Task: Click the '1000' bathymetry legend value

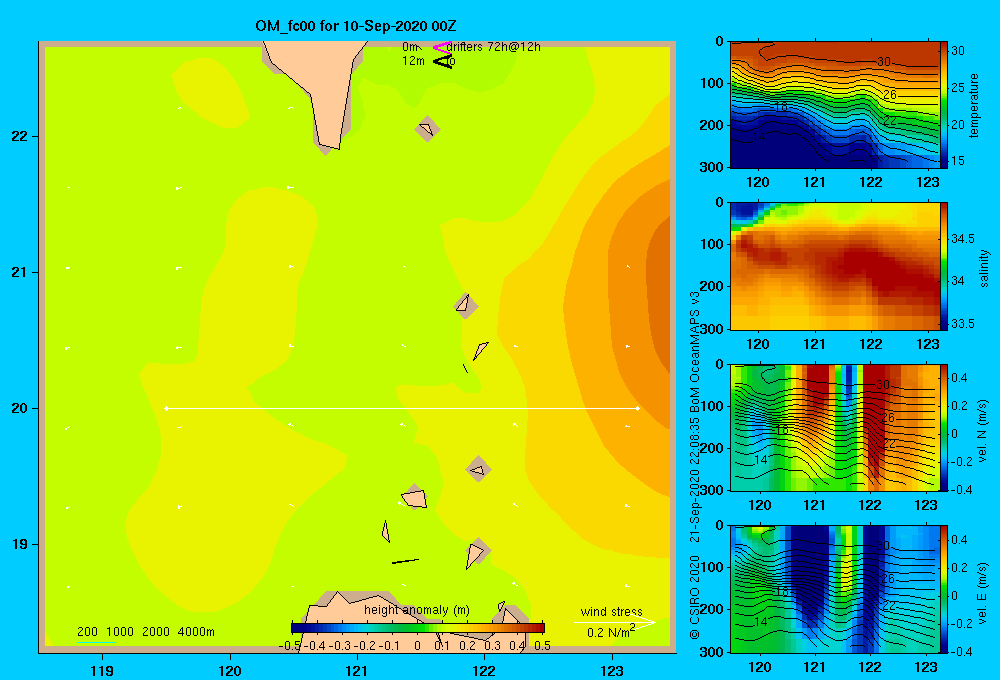Action: [120, 632]
